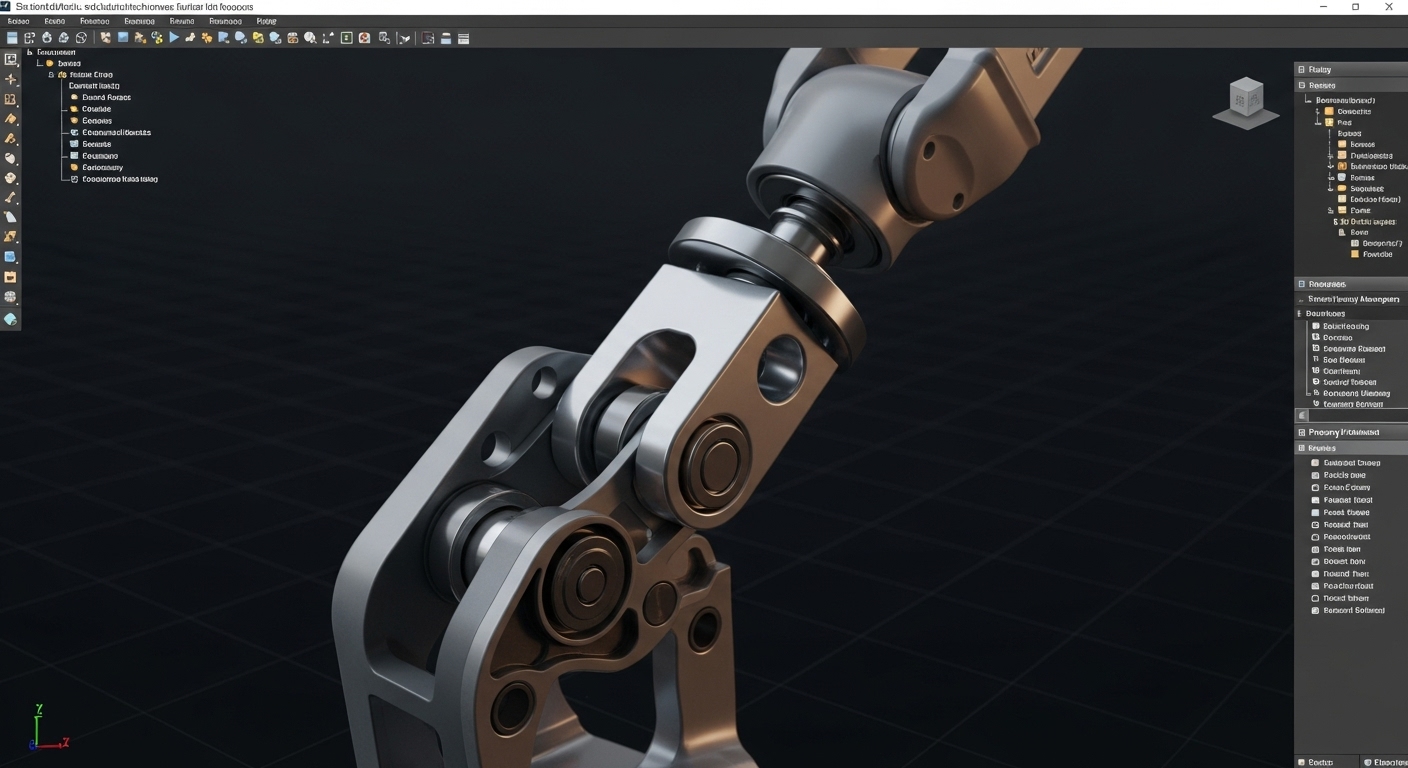1408x768 pixels.
Task: Toggle the round checkbox beside the third Properties entry
Action: (x=1314, y=487)
